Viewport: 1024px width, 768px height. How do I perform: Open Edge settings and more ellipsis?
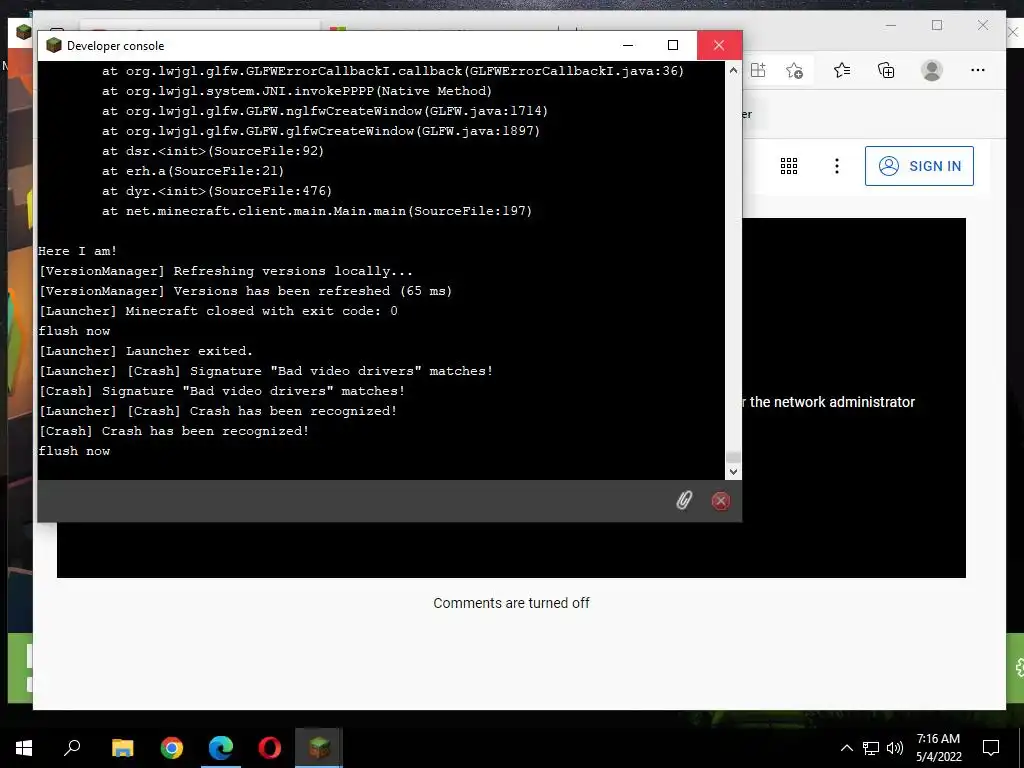(x=978, y=70)
